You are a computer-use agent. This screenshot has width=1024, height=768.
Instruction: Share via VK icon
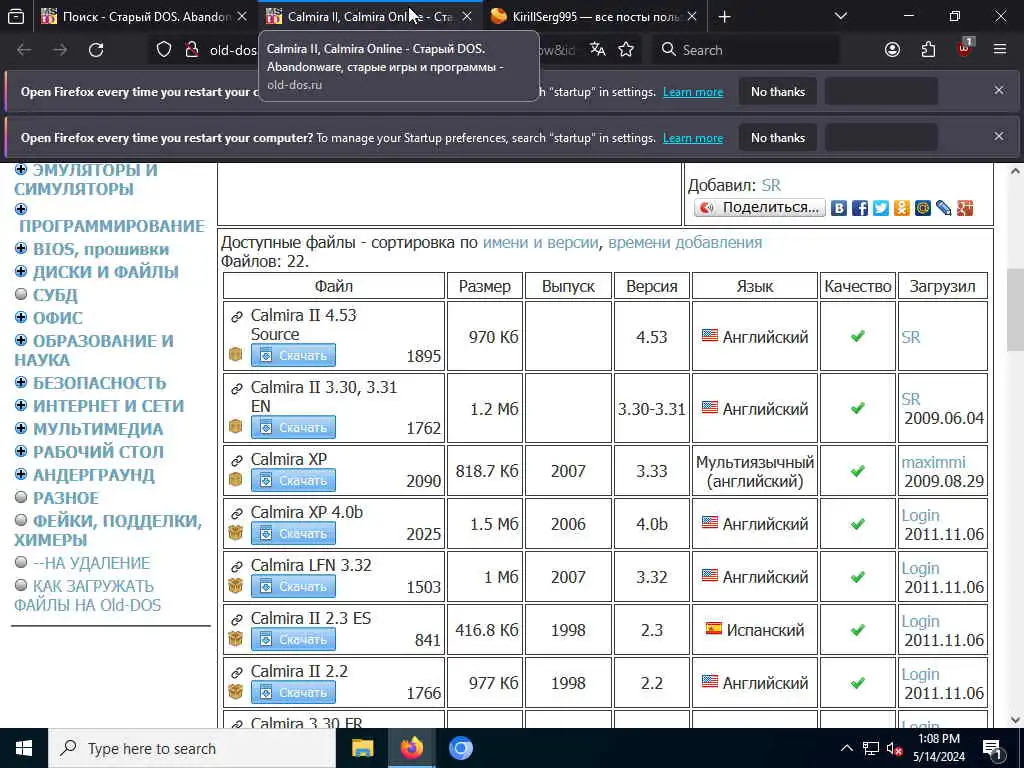(839, 208)
